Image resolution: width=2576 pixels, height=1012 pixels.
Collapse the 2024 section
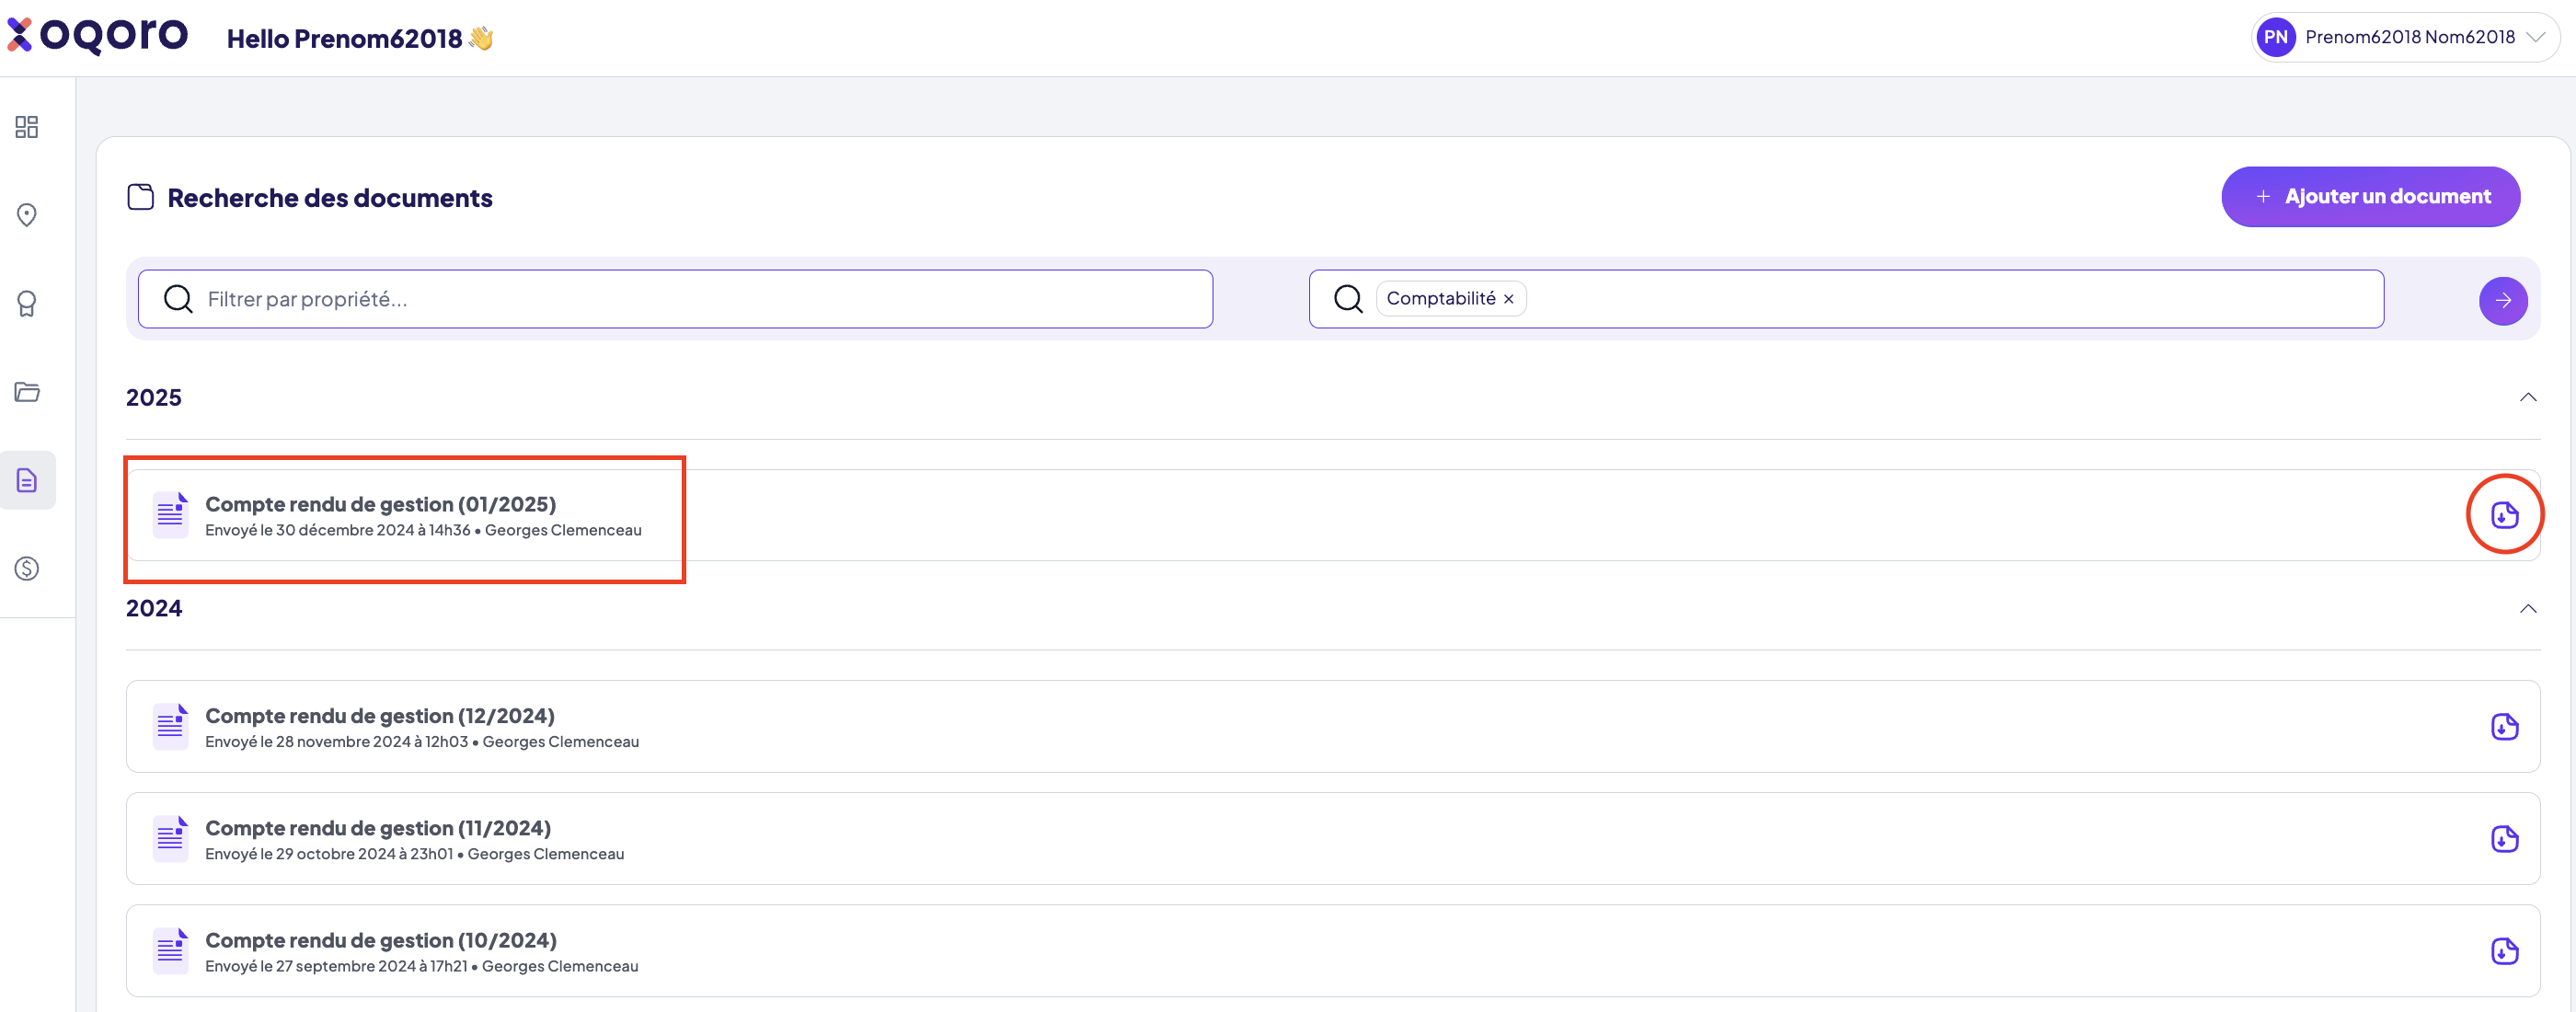2527,608
